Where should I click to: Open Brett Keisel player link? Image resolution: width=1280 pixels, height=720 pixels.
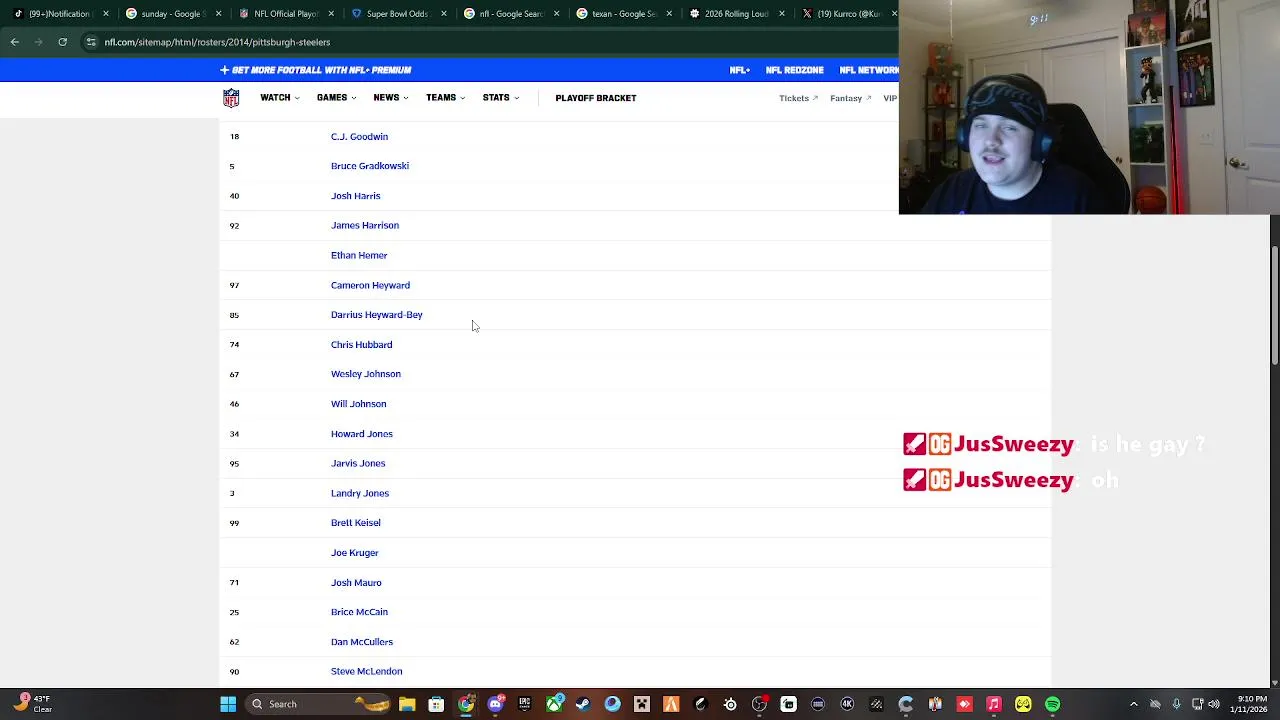(355, 523)
